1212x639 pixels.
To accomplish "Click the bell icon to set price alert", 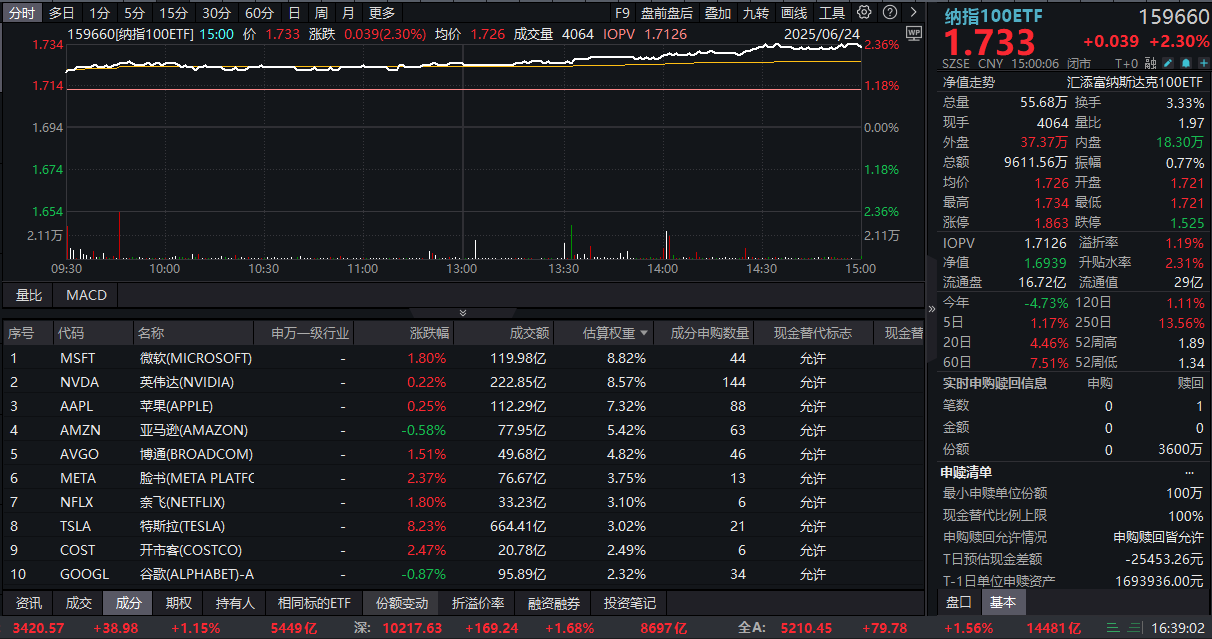I will 1186,62.
